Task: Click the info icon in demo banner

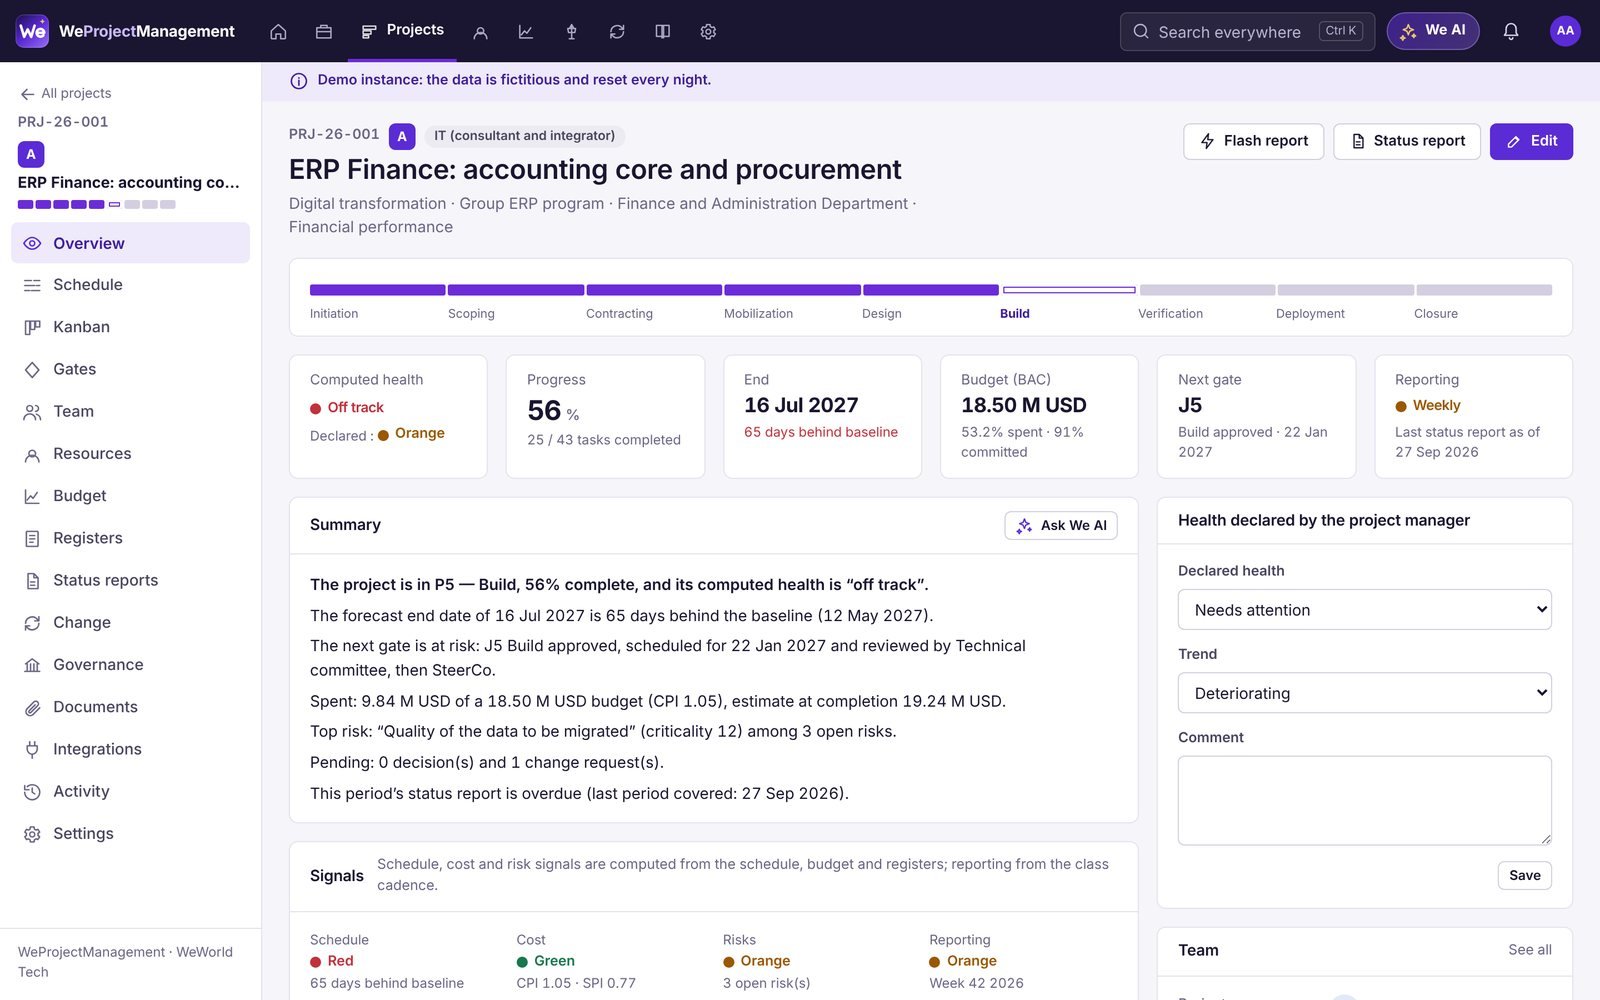Action: (x=298, y=81)
